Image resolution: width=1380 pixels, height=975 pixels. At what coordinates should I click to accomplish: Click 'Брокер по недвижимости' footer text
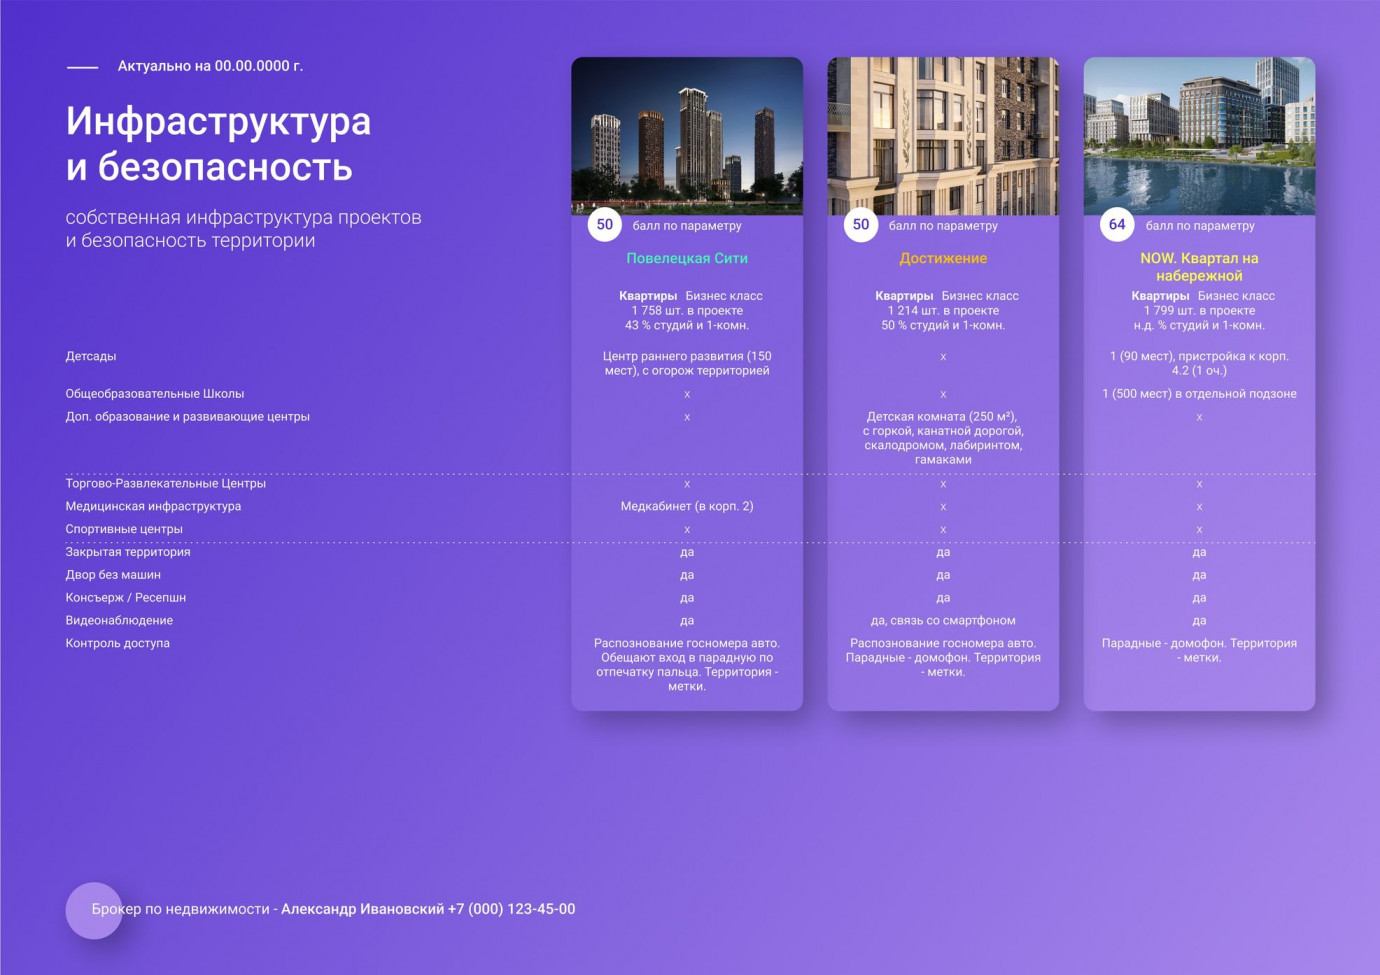181,909
